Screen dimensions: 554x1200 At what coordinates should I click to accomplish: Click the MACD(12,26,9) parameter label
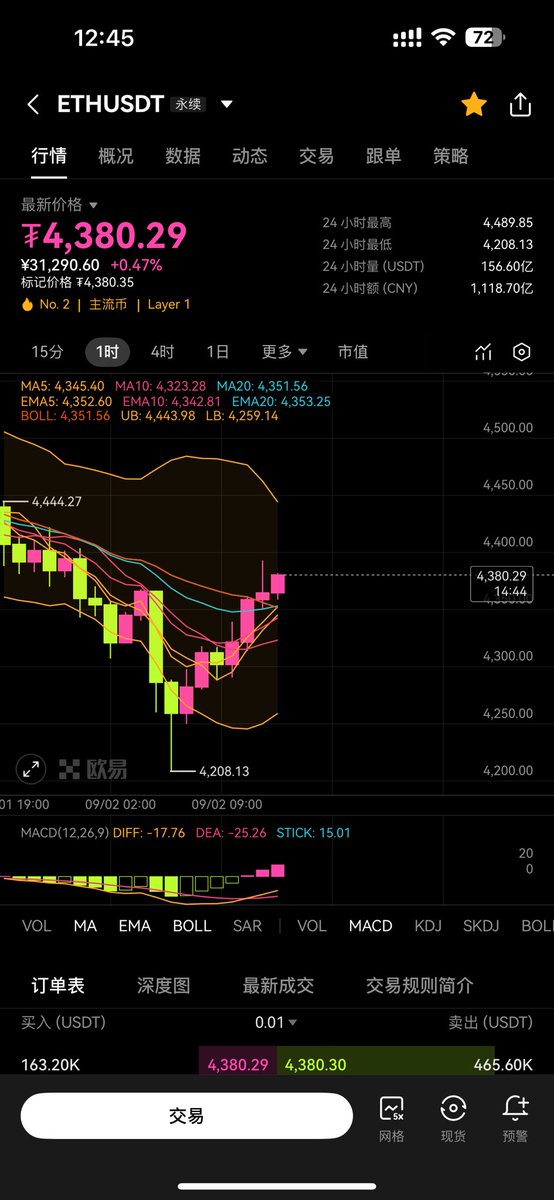pos(63,832)
